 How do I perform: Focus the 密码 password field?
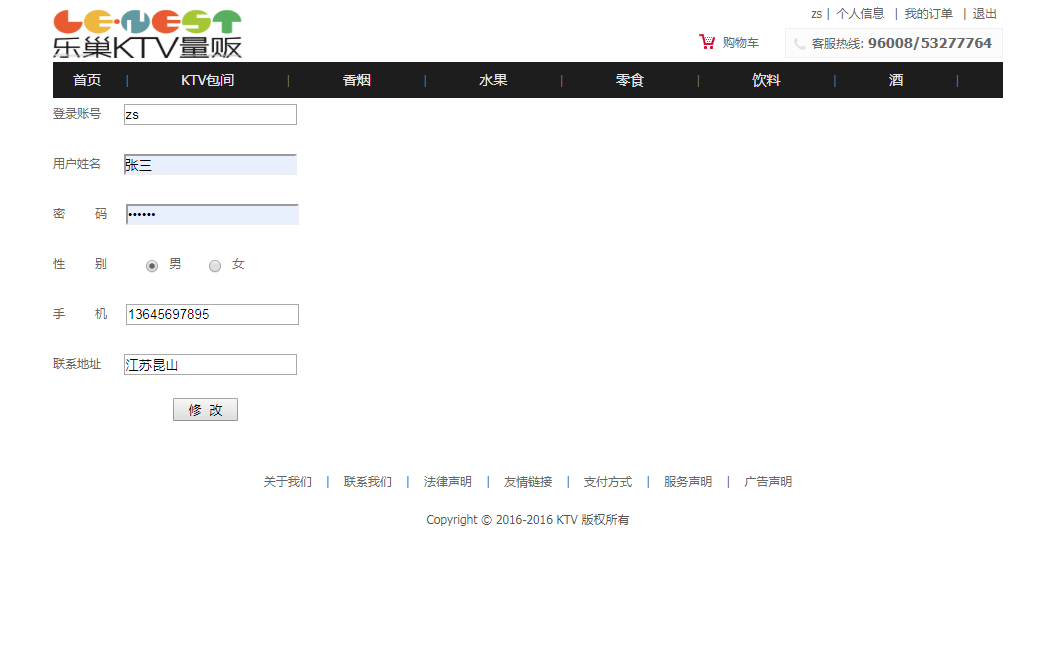[212, 214]
